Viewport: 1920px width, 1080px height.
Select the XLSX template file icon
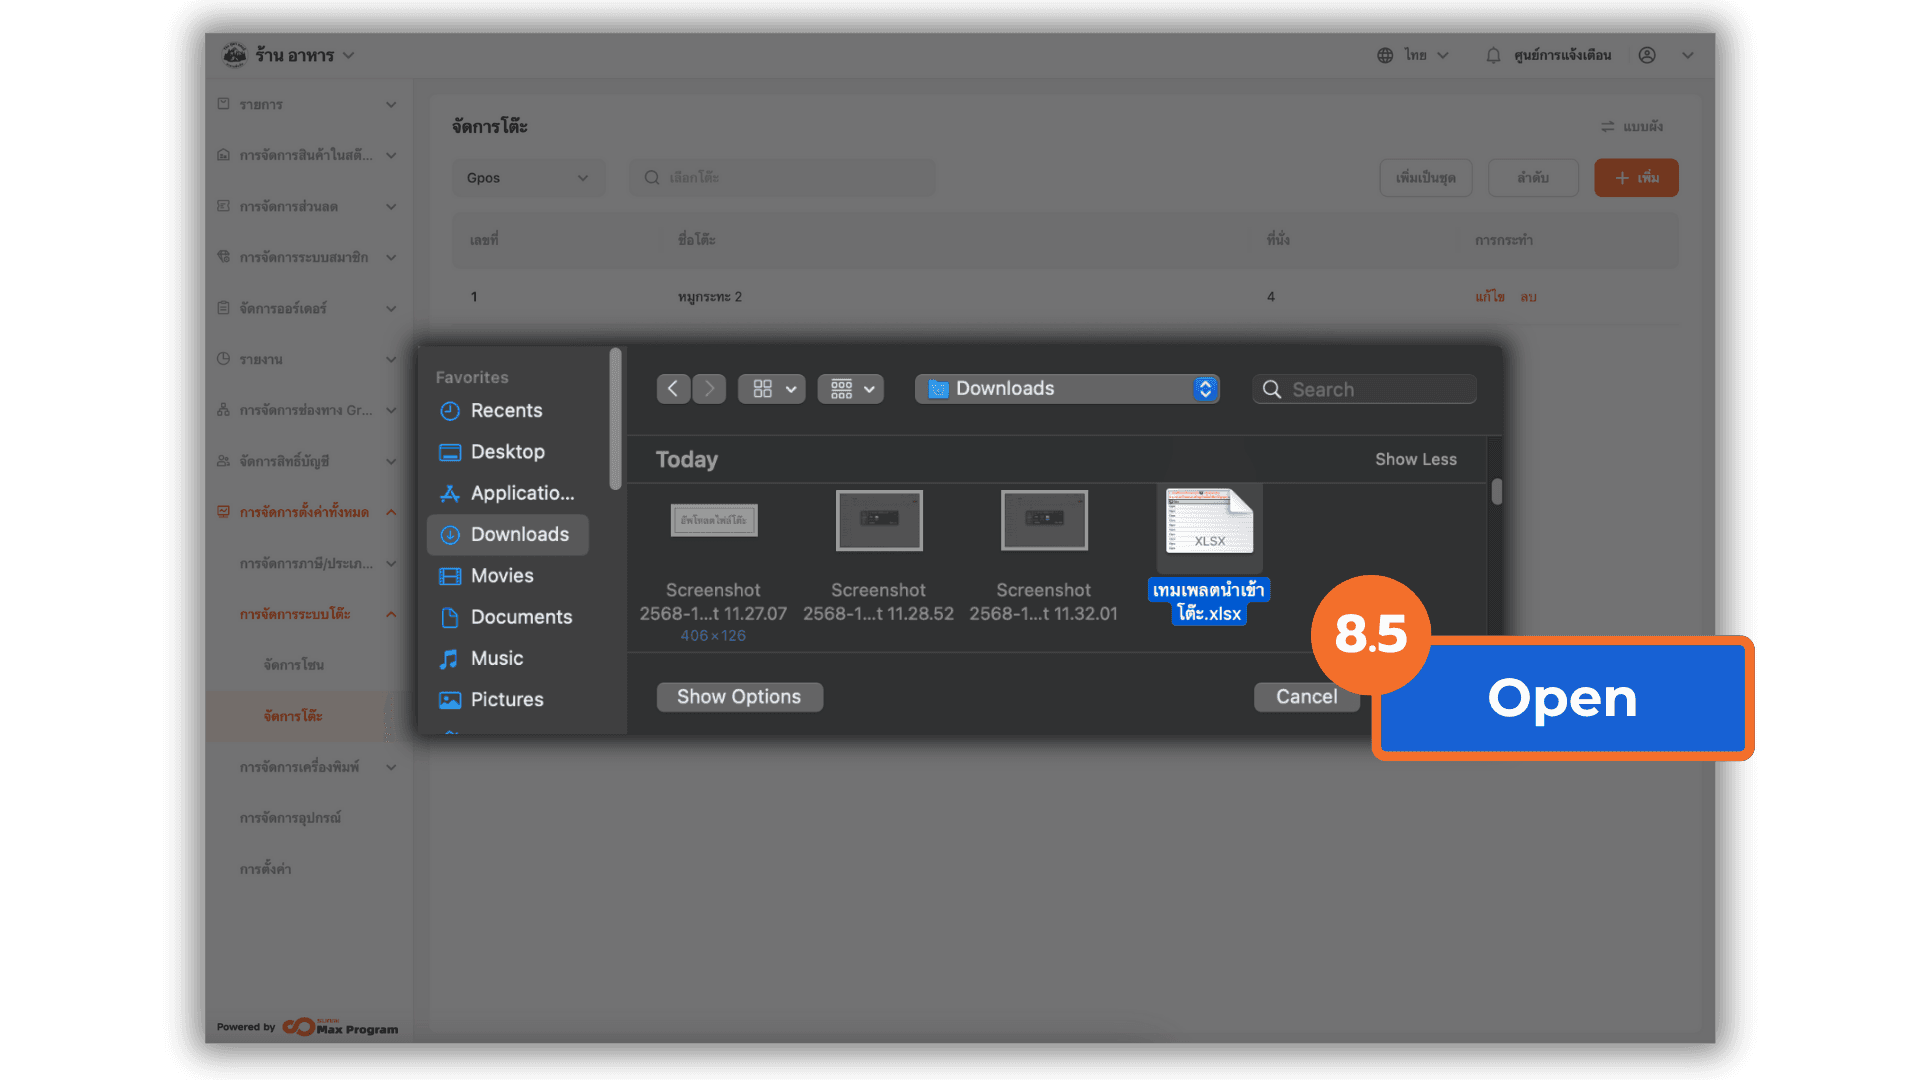(x=1209, y=522)
